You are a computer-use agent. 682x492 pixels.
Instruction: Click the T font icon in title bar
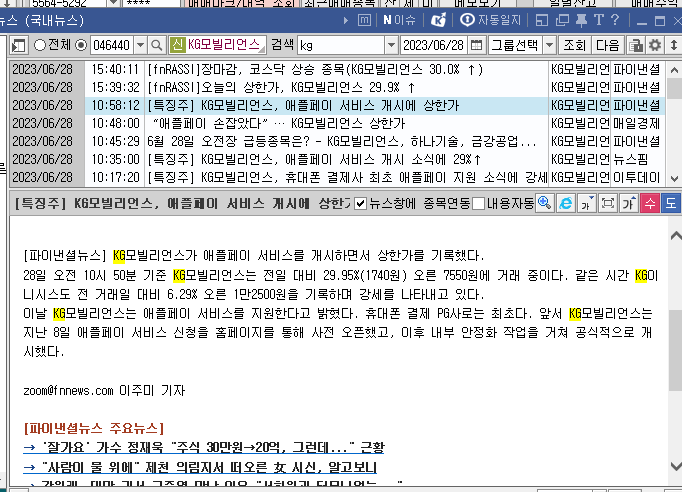coord(598,20)
